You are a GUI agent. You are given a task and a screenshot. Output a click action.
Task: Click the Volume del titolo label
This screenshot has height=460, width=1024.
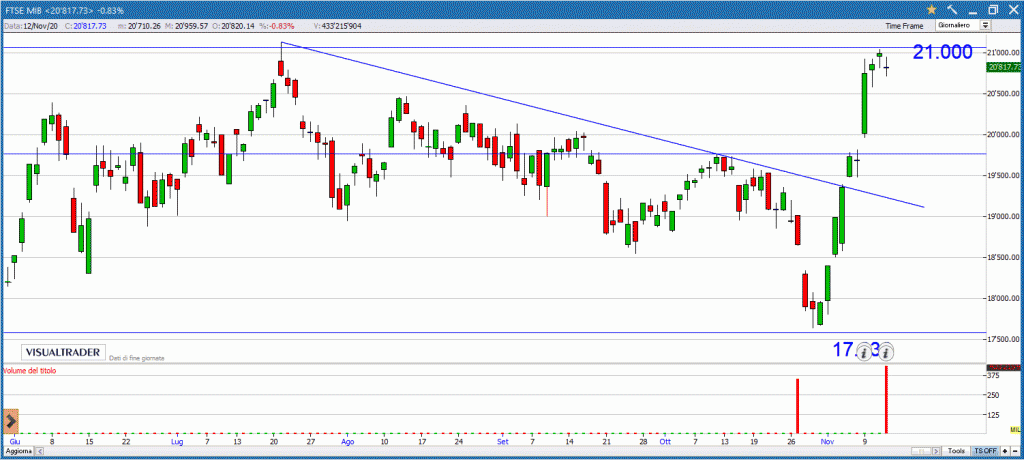30,370
